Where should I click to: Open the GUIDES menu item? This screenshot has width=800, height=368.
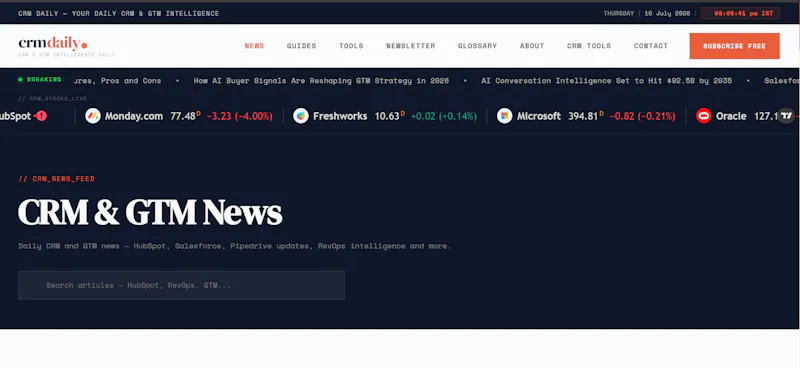coord(302,46)
